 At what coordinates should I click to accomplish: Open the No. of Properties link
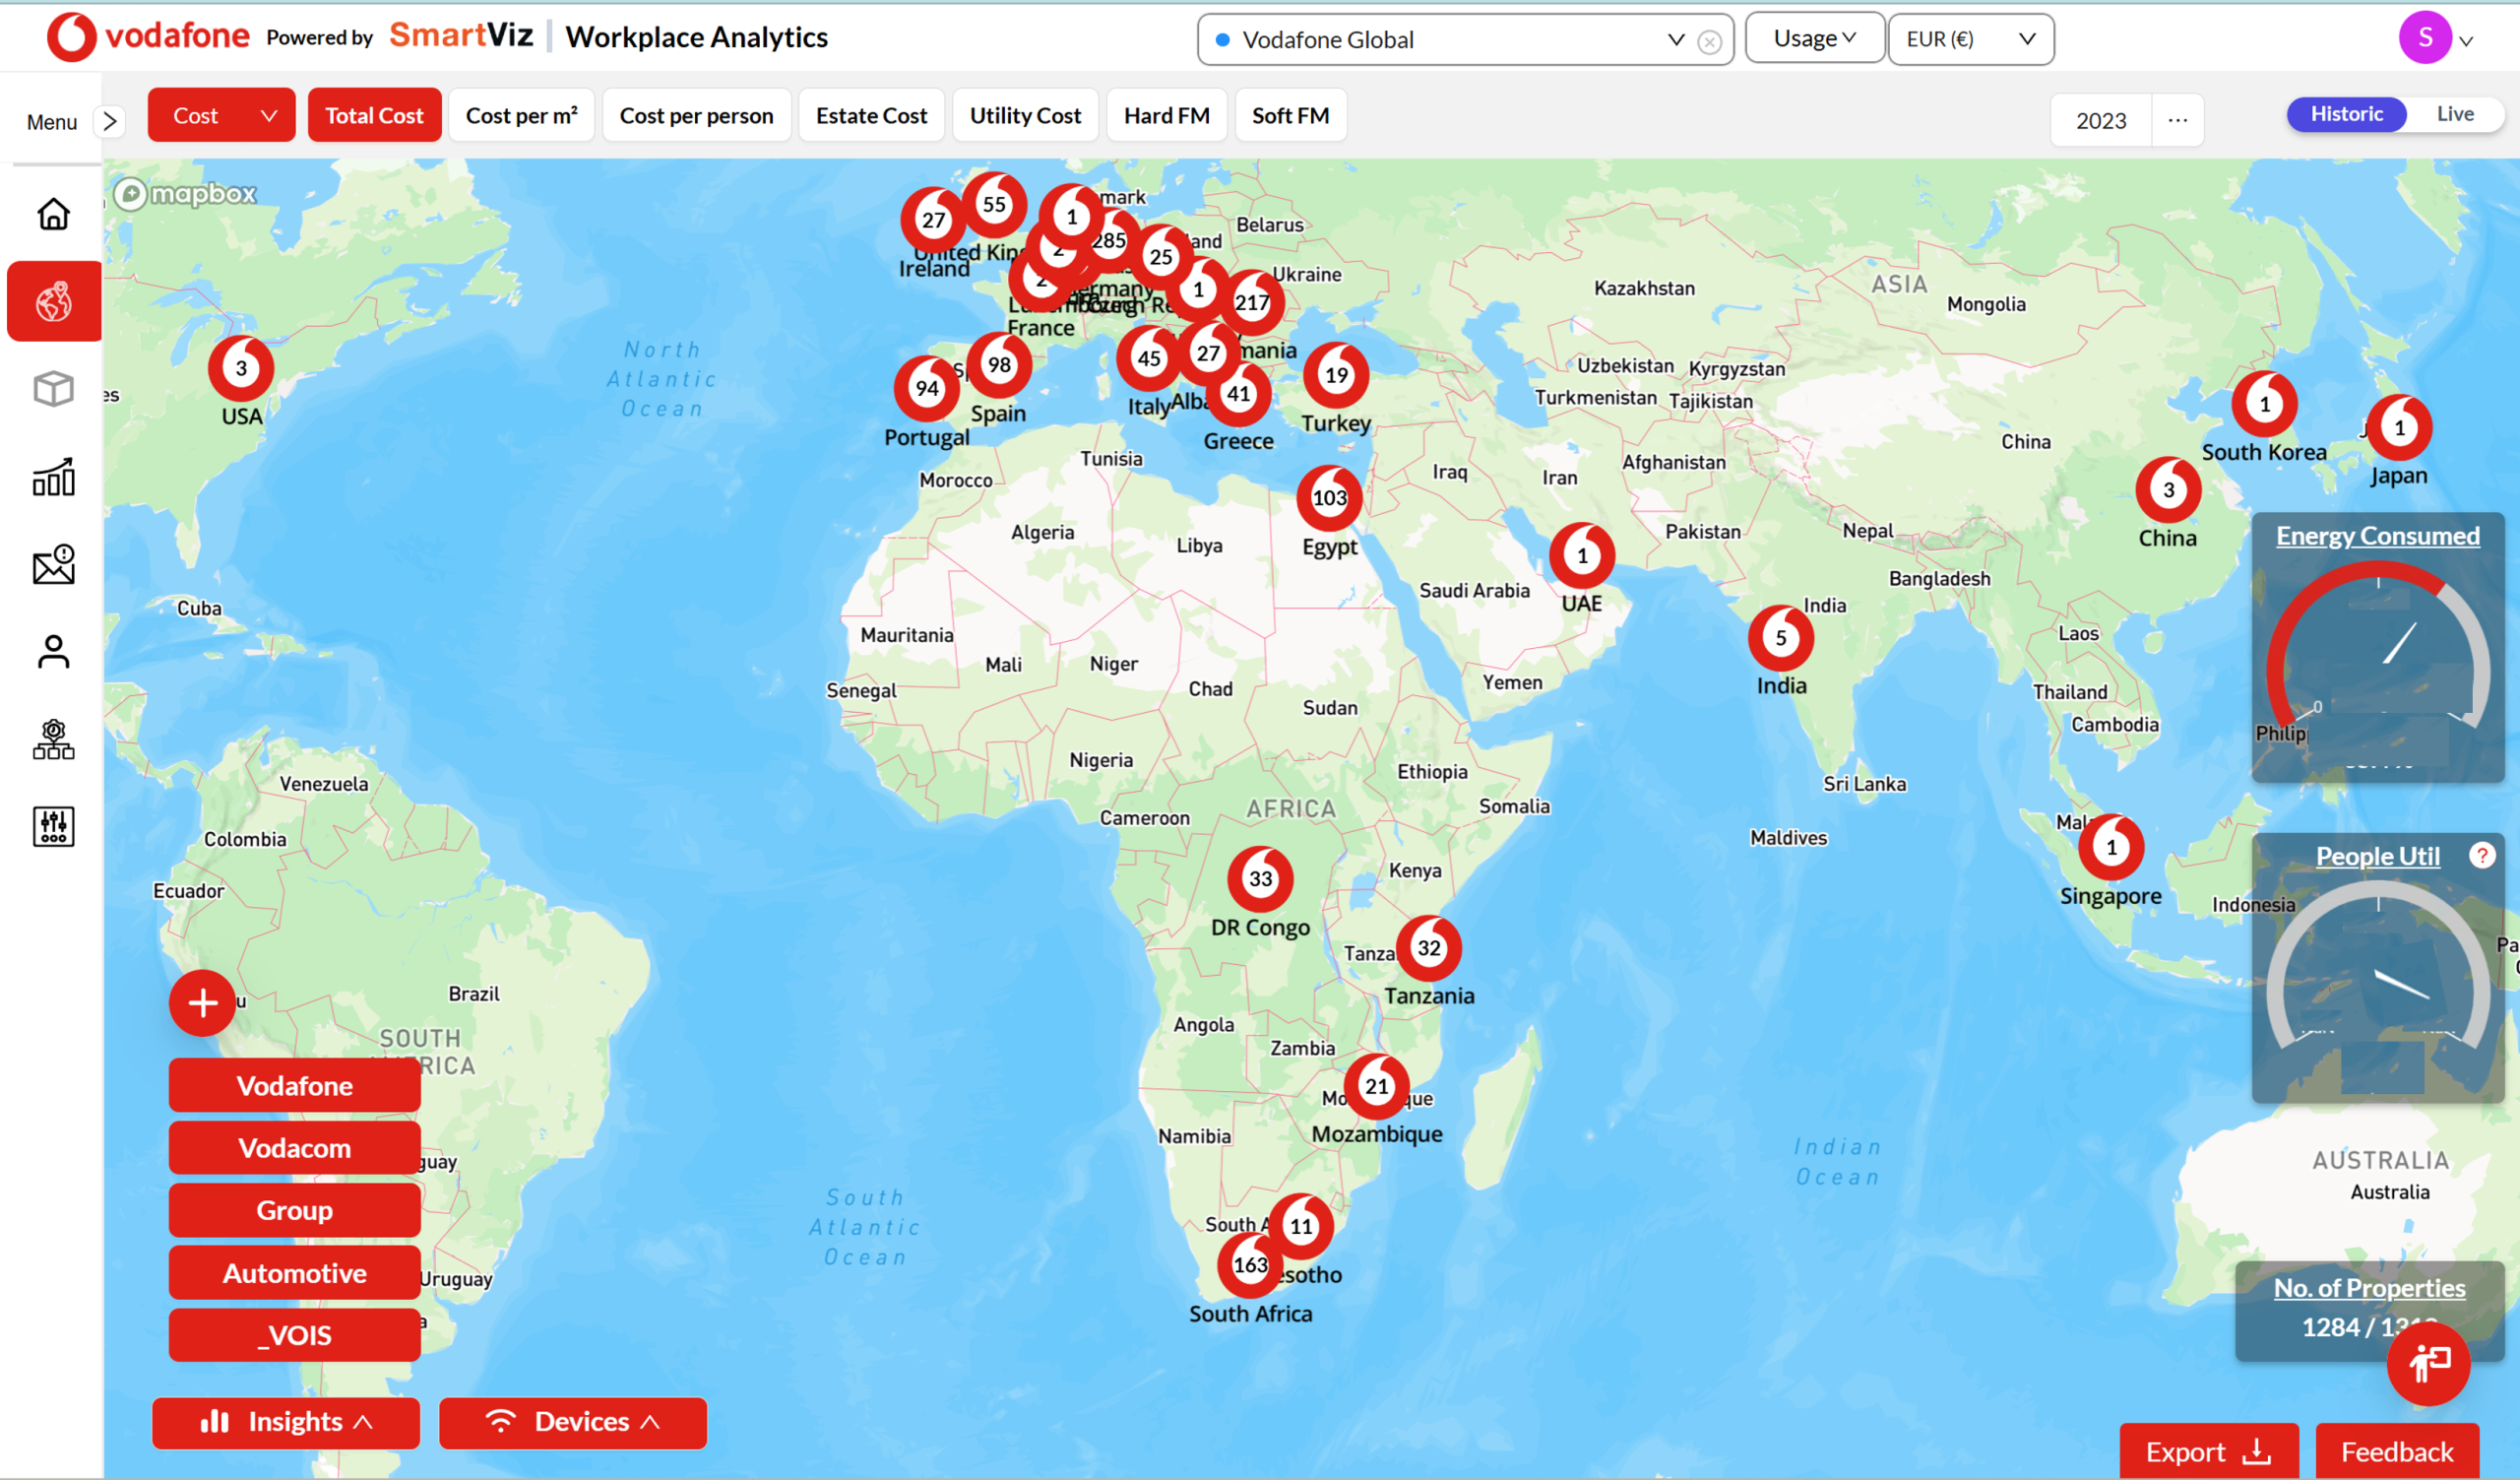tap(2369, 1288)
